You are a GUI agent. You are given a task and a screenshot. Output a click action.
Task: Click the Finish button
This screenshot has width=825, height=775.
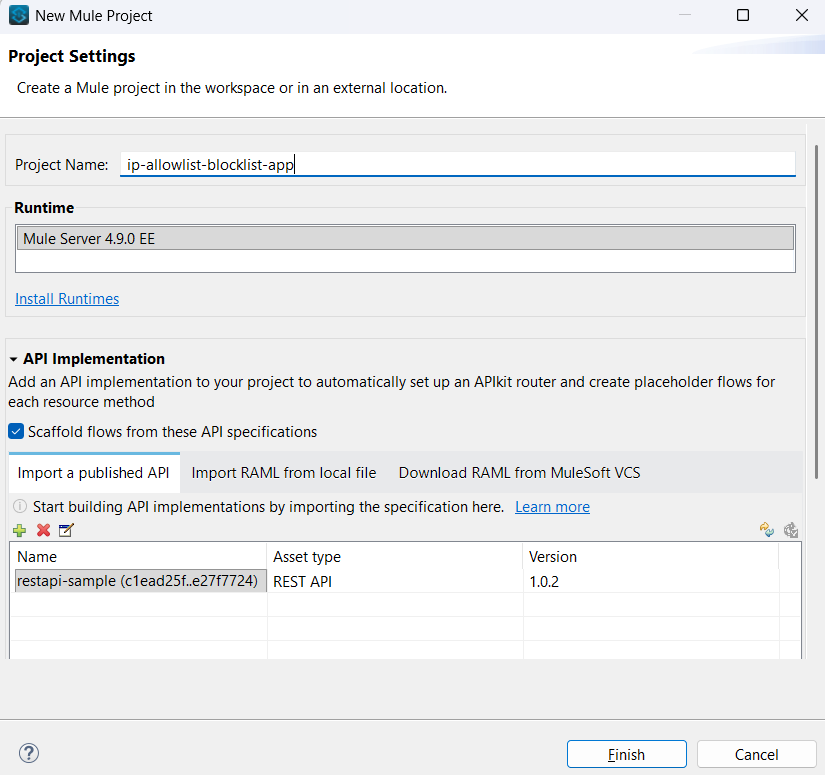coord(626,754)
